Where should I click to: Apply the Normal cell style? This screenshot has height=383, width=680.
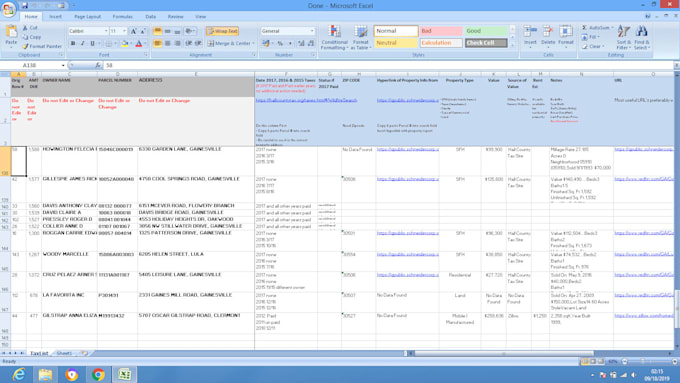396,31
